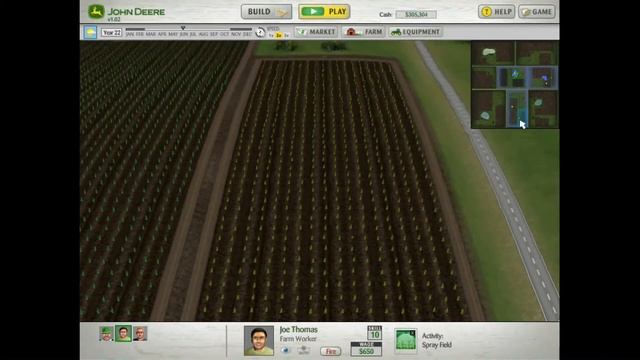Image resolution: width=640 pixels, height=360 pixels.
Task: Click the sunny weather icon
Action: (90, 32)
